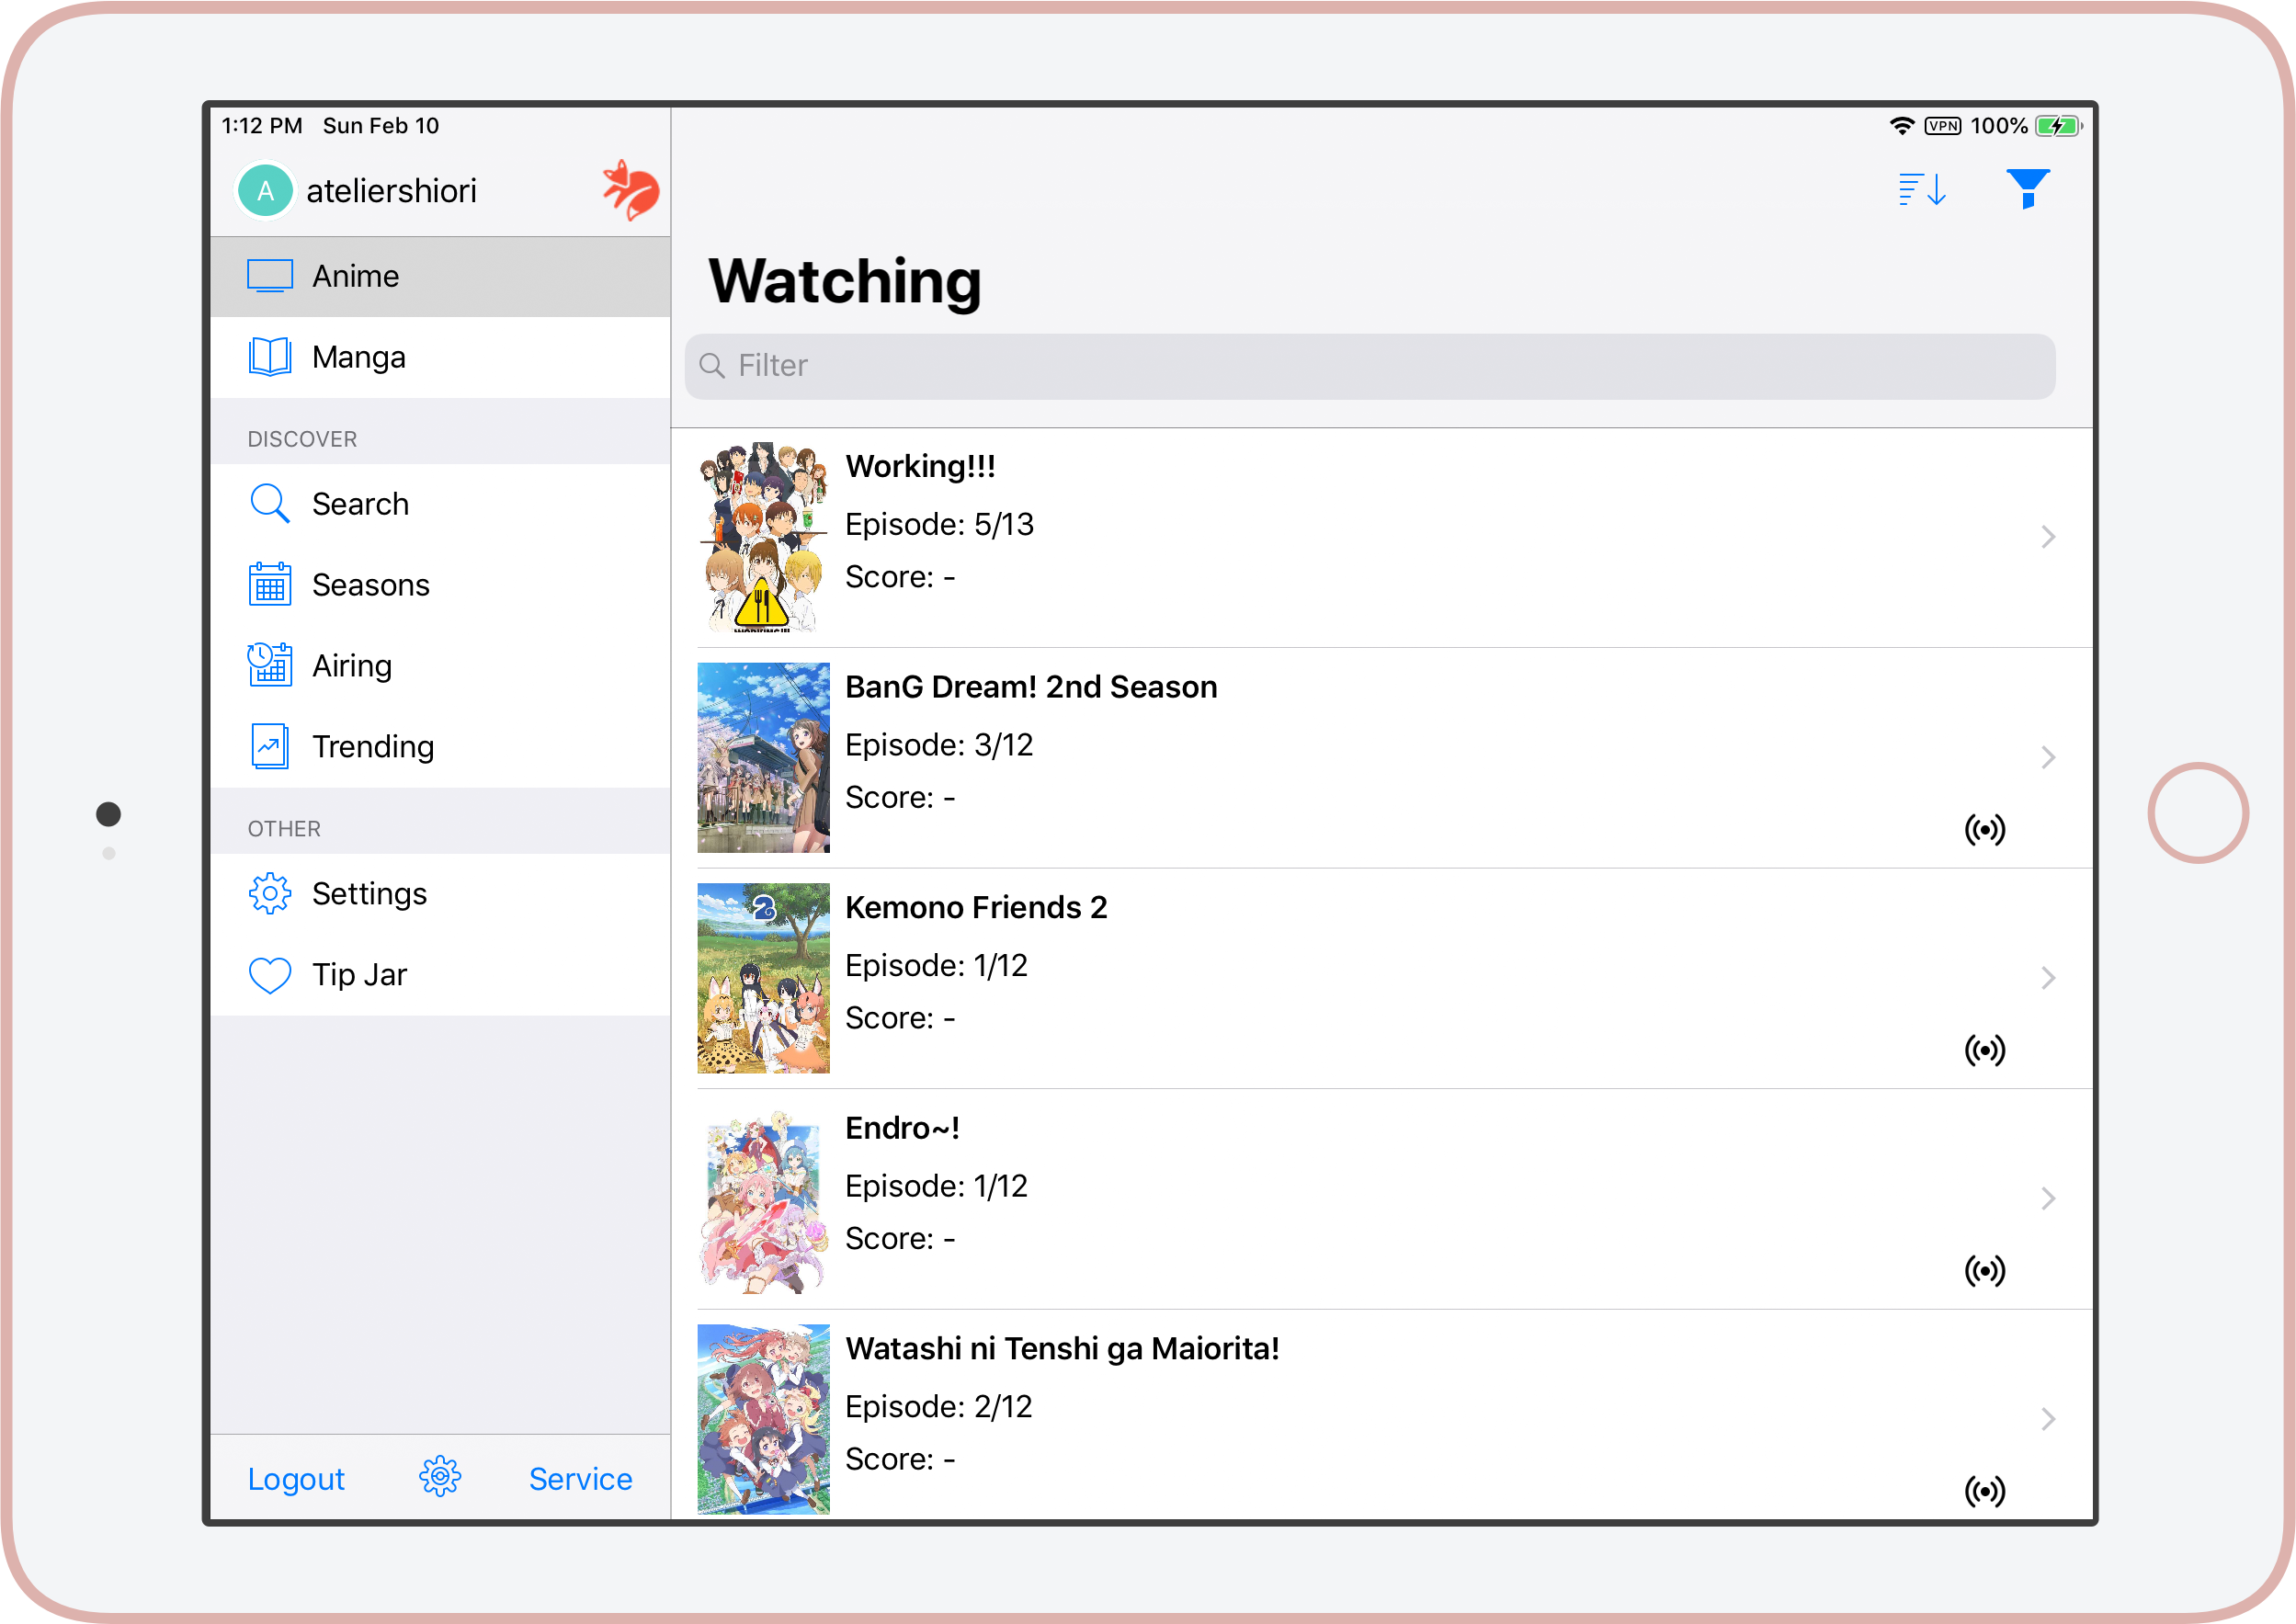Open the Search menu label
2296x1624 pixels.
coord(360,504)
